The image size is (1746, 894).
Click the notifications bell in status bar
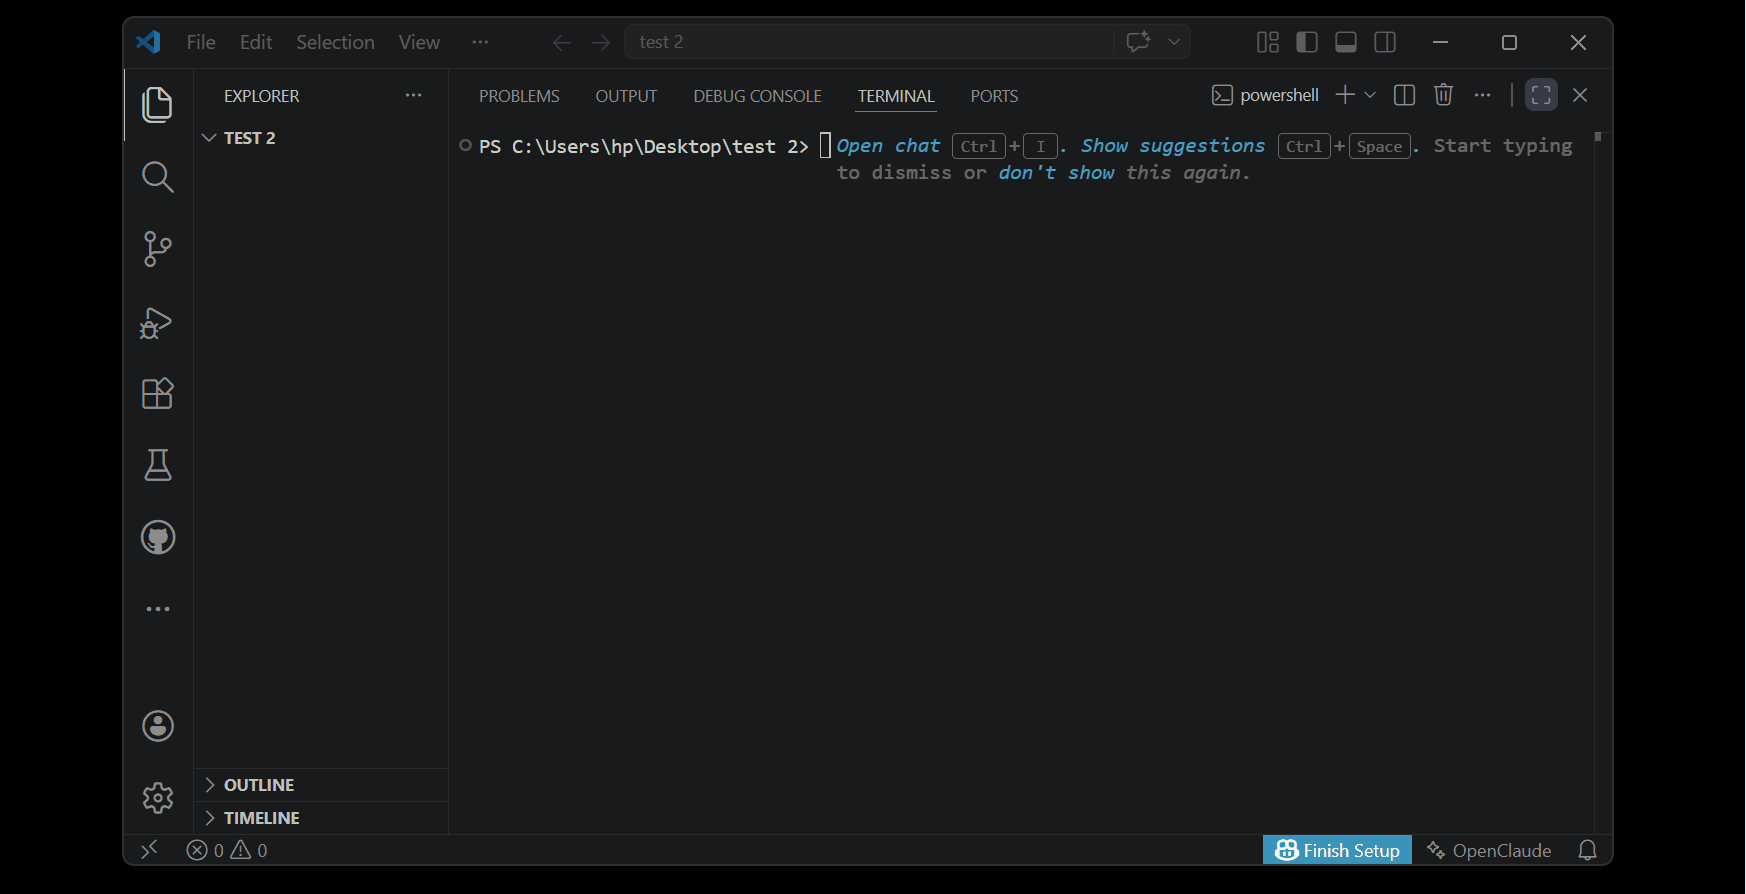point(1587,850)
